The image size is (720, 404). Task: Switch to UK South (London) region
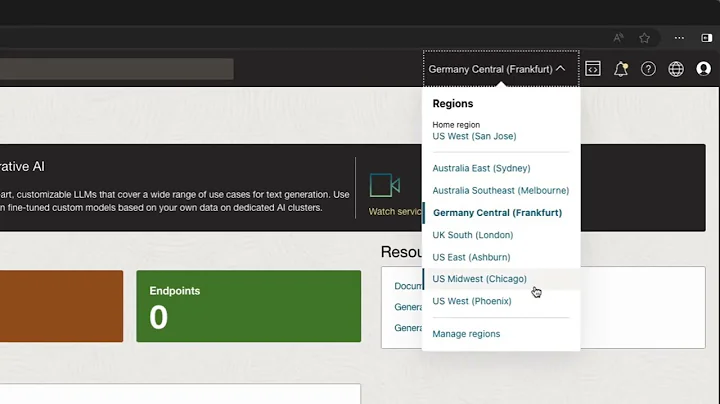[x=472, y=235]
